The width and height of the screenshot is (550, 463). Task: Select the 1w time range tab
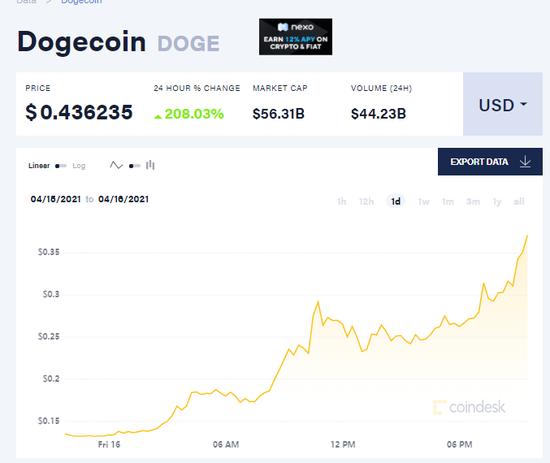coord(423,202)
